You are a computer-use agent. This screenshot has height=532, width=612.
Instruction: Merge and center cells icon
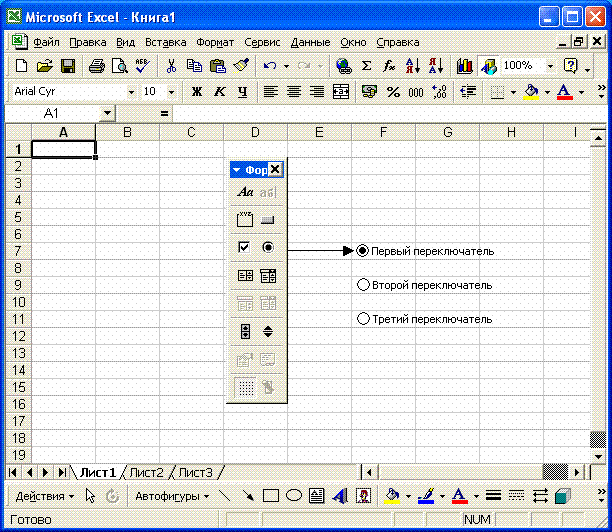click(x=341, y=92)
